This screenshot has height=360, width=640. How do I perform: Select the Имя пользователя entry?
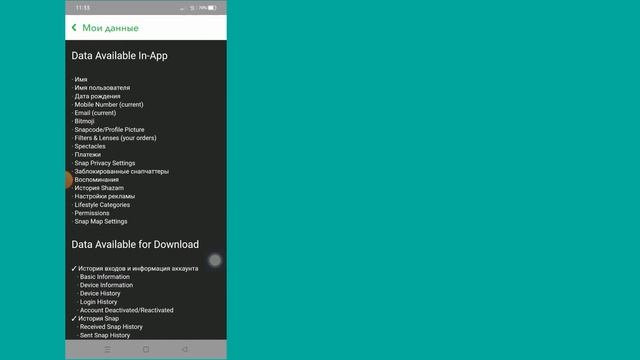click(x=102, y=88)
